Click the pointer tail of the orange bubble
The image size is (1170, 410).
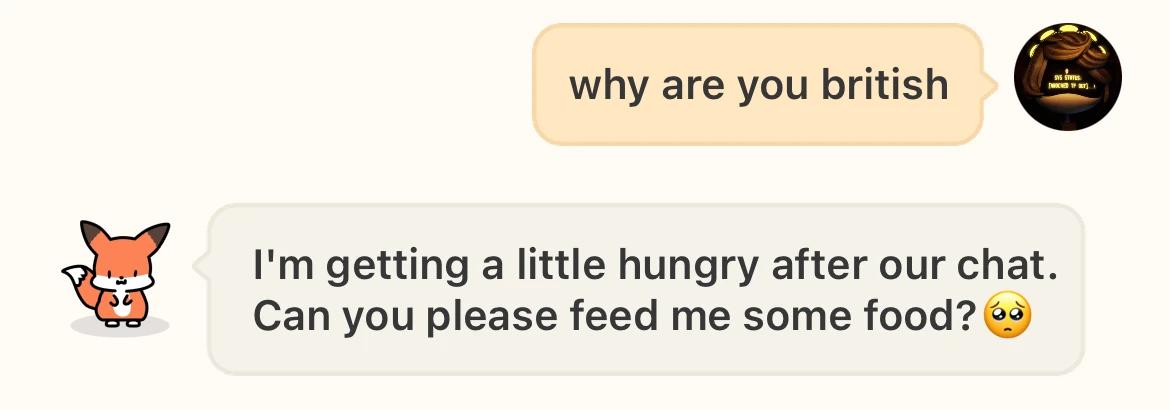tap(990, 85)
